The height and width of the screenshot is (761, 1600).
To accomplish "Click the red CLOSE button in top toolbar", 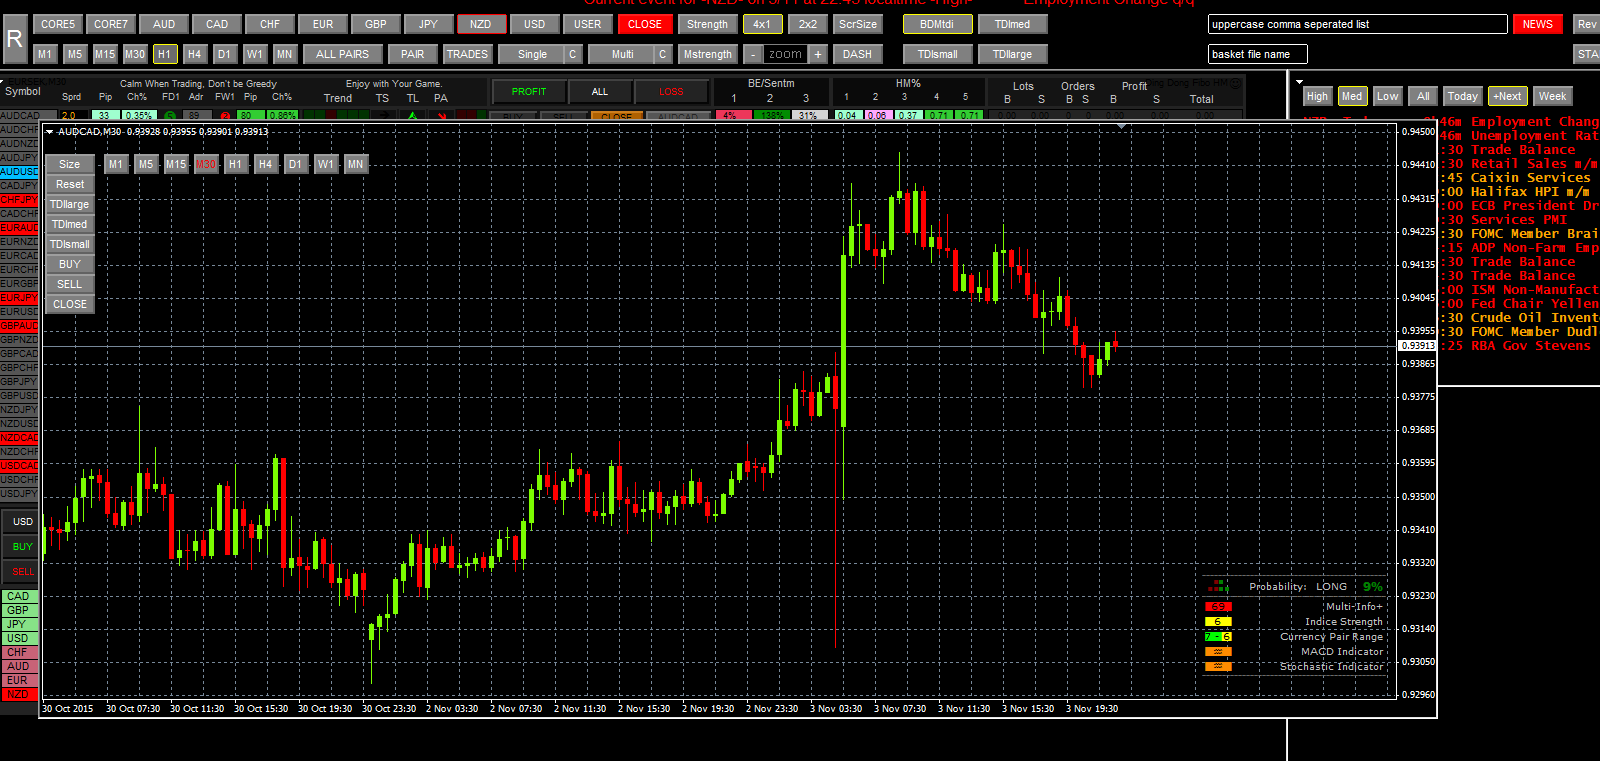I will (645, 24).
